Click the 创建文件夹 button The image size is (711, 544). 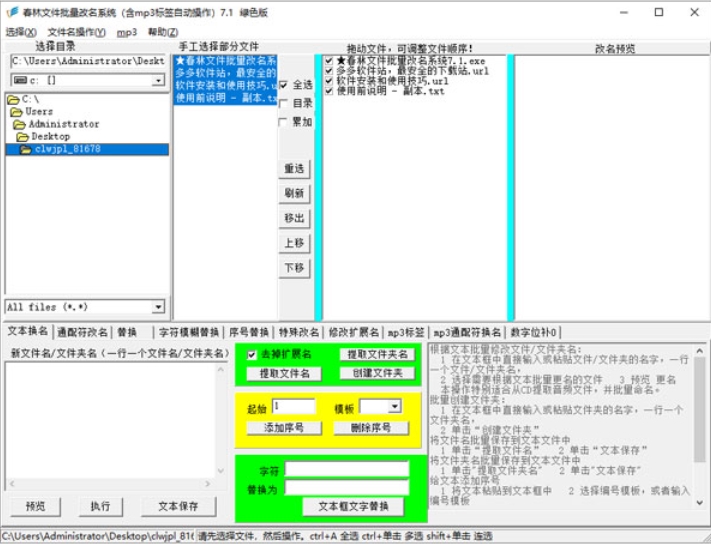click(377, 374)
